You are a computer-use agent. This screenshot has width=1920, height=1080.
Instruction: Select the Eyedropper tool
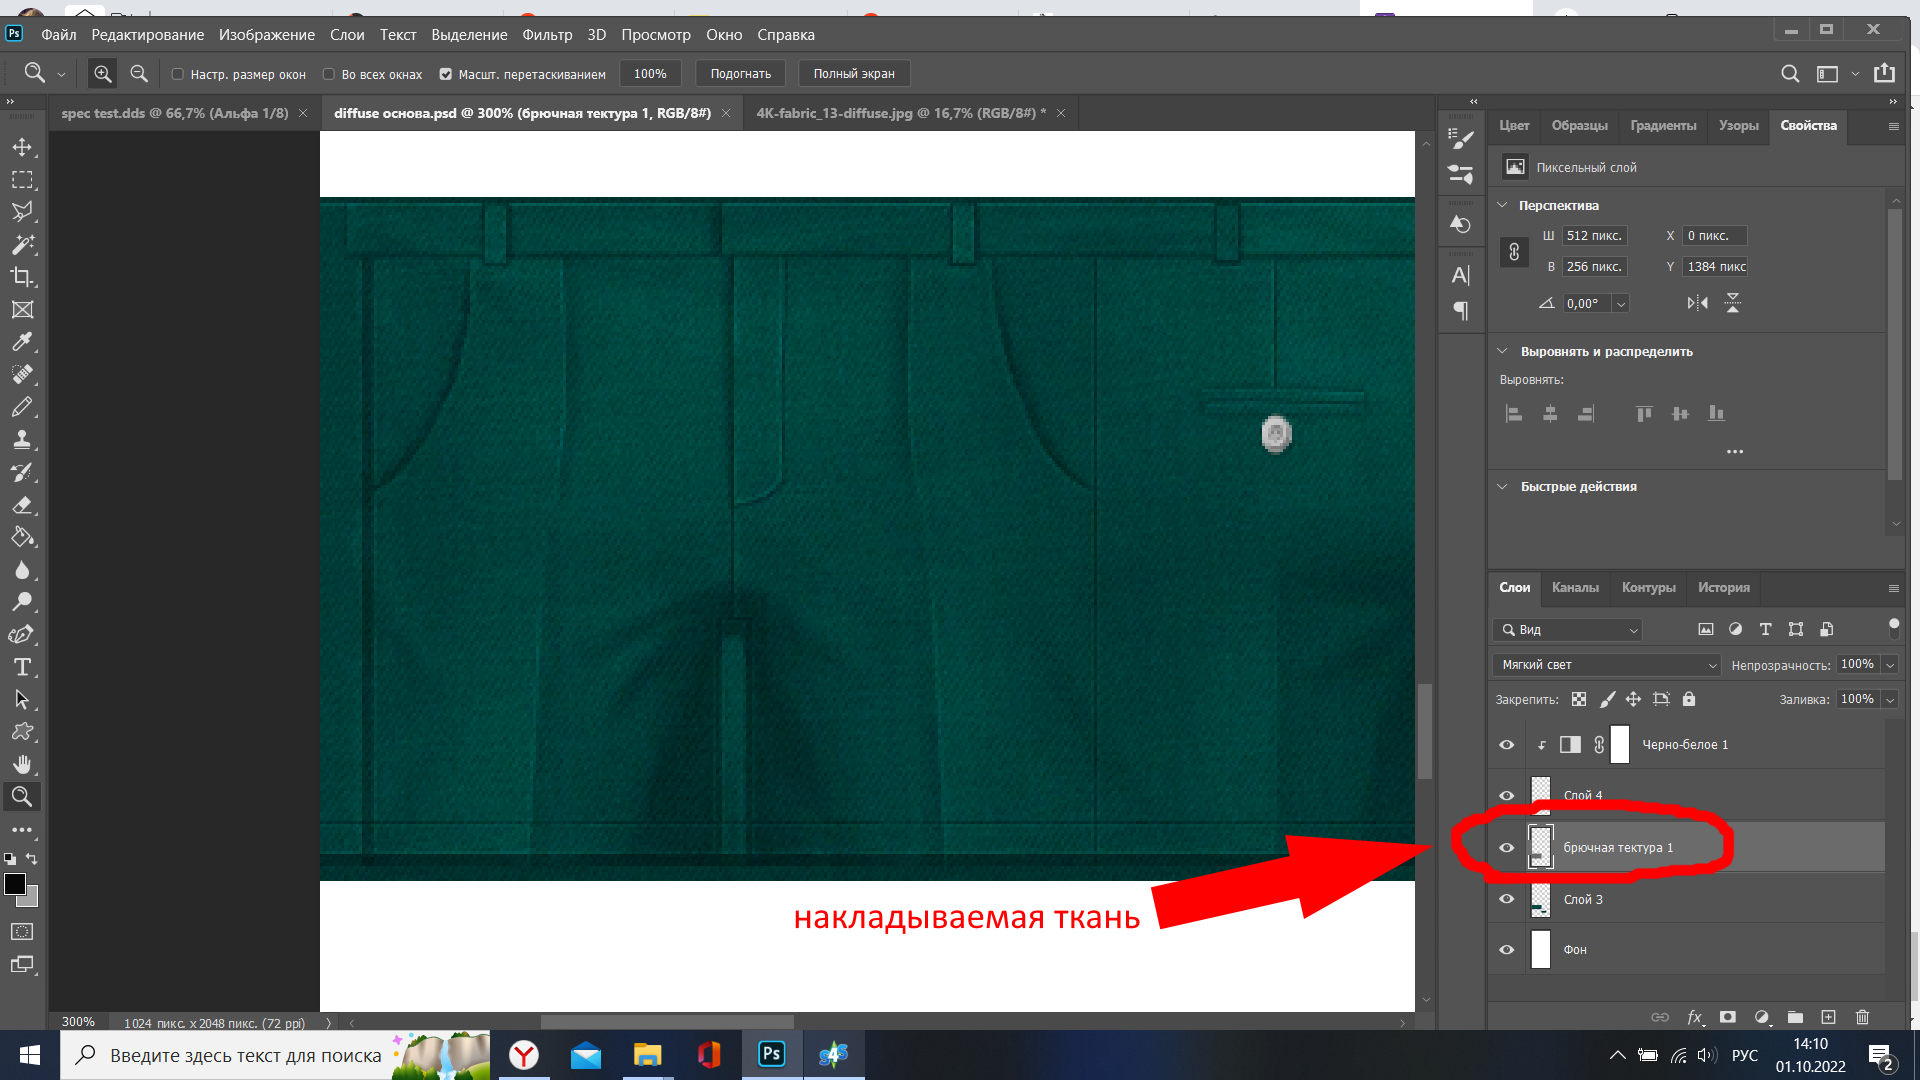pos(22,342)
